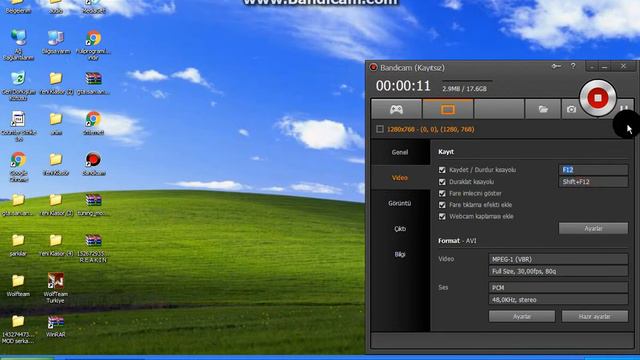Open the Fullprogram indir Chrome shortcut
This screenshot has height=360, width=640.
tap(93, 45)
